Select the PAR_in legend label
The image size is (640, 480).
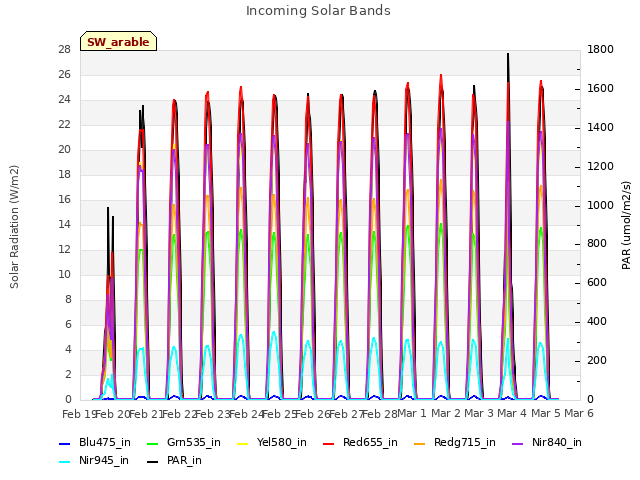click(x=184, y=460)
